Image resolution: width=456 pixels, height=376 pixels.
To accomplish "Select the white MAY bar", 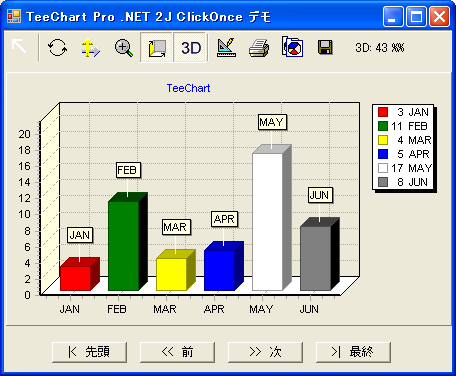I will click(267, 222).
